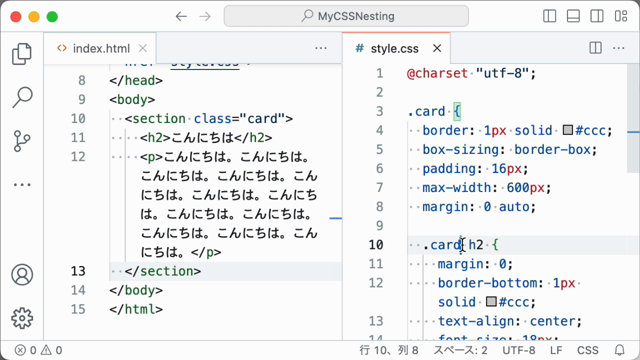This screenshot has width=640, height=360.
Task: Show additional views ellipsis in activity bar
Action: pyautogui.click(x=22, y=184)
